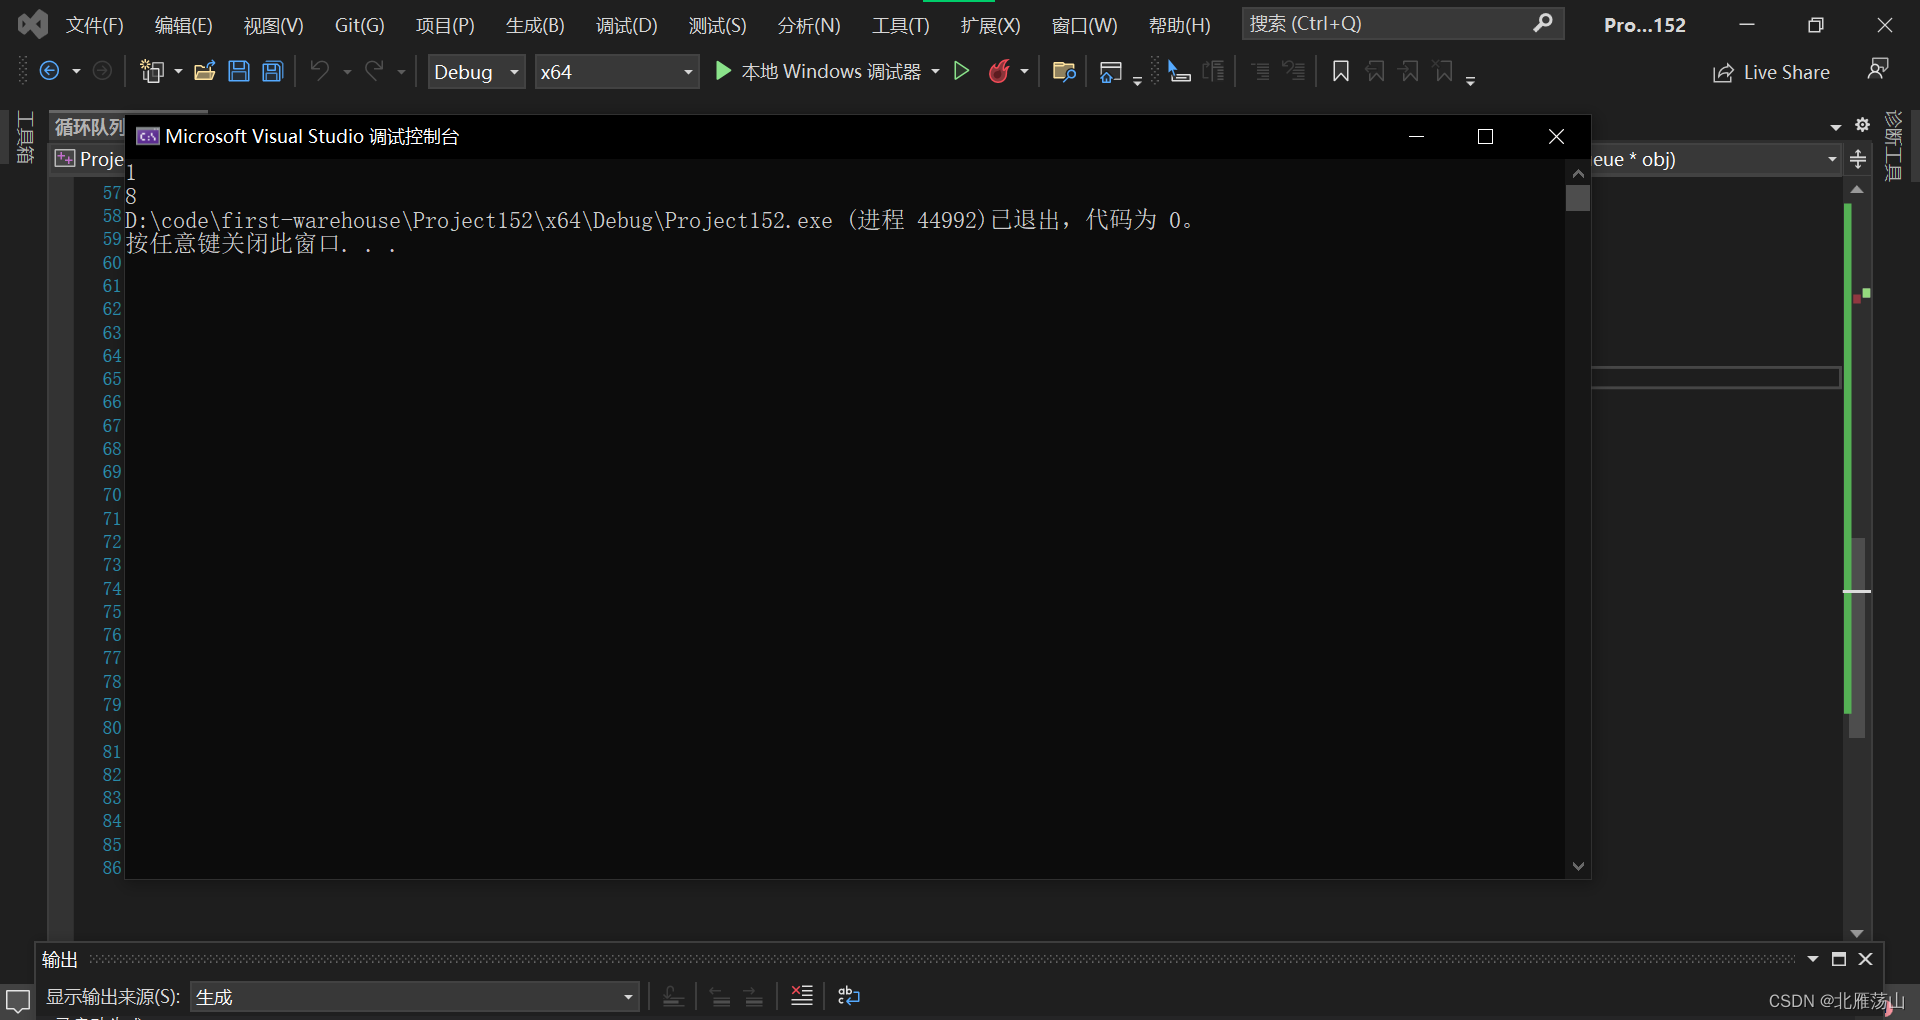Expand the New Project dropdown arrow

[178, 71]
